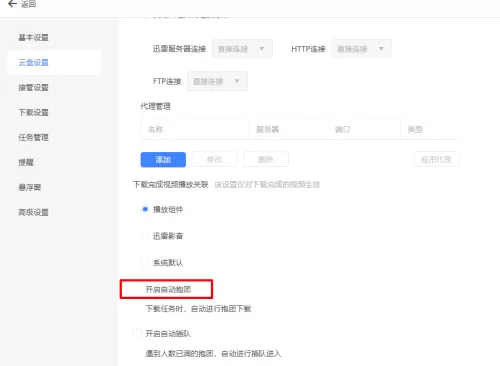The image size is (500, 366).
Task: Click the 代理管理 section label
Action: (155, 106)
